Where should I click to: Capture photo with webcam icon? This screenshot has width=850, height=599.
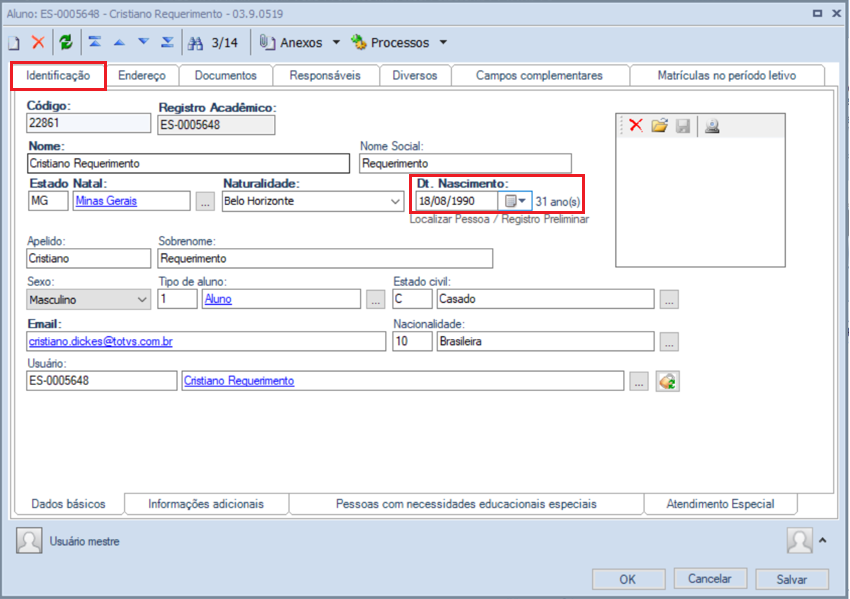pos(712,126)
